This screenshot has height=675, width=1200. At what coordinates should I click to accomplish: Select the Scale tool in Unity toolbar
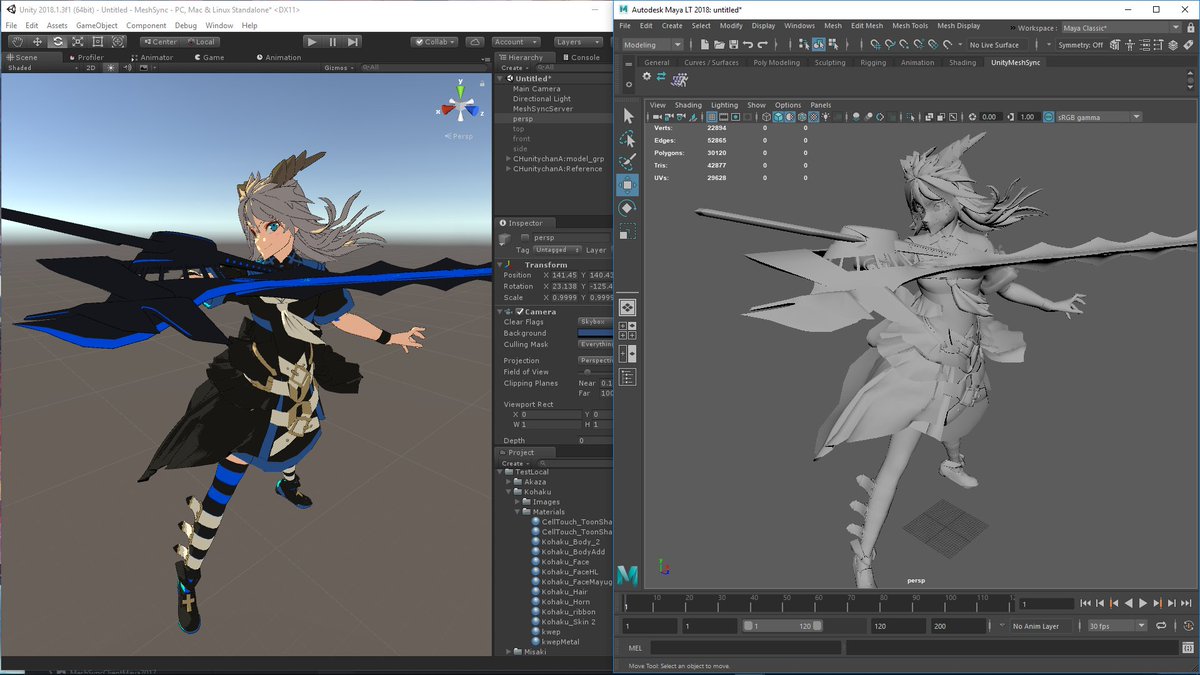point(77,42)
